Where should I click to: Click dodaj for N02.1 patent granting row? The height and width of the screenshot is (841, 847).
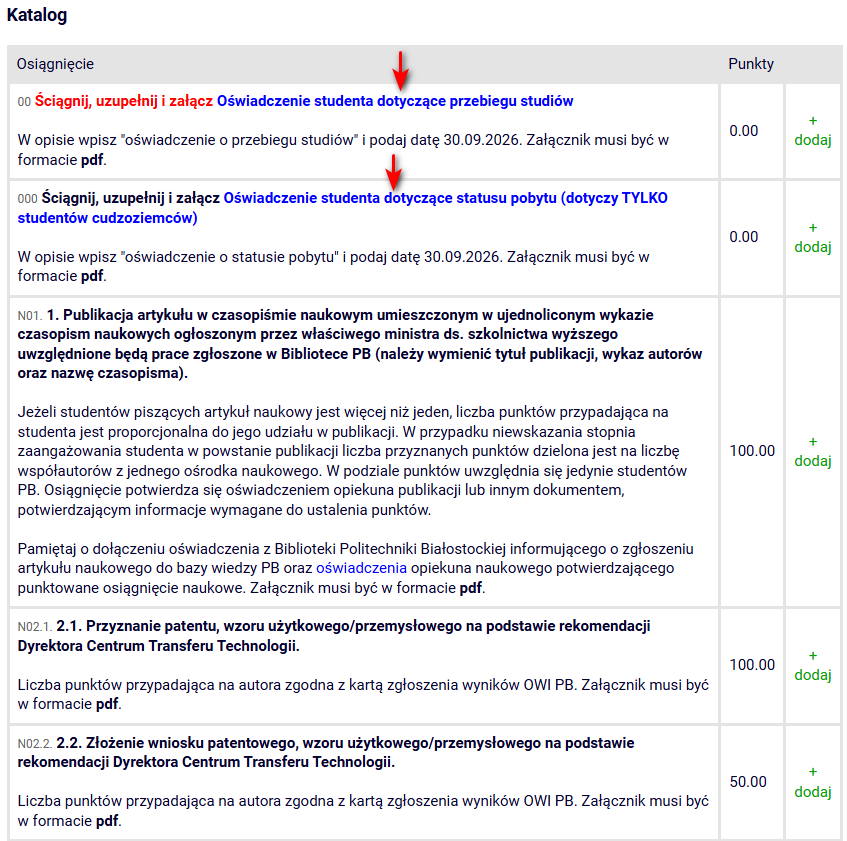click(x=812, y=666)
